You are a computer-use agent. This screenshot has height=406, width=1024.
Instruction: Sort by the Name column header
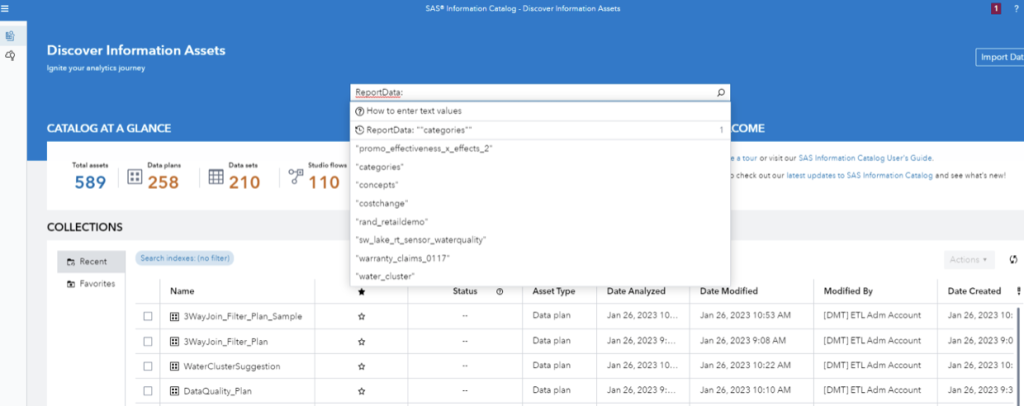click(182, 291)
